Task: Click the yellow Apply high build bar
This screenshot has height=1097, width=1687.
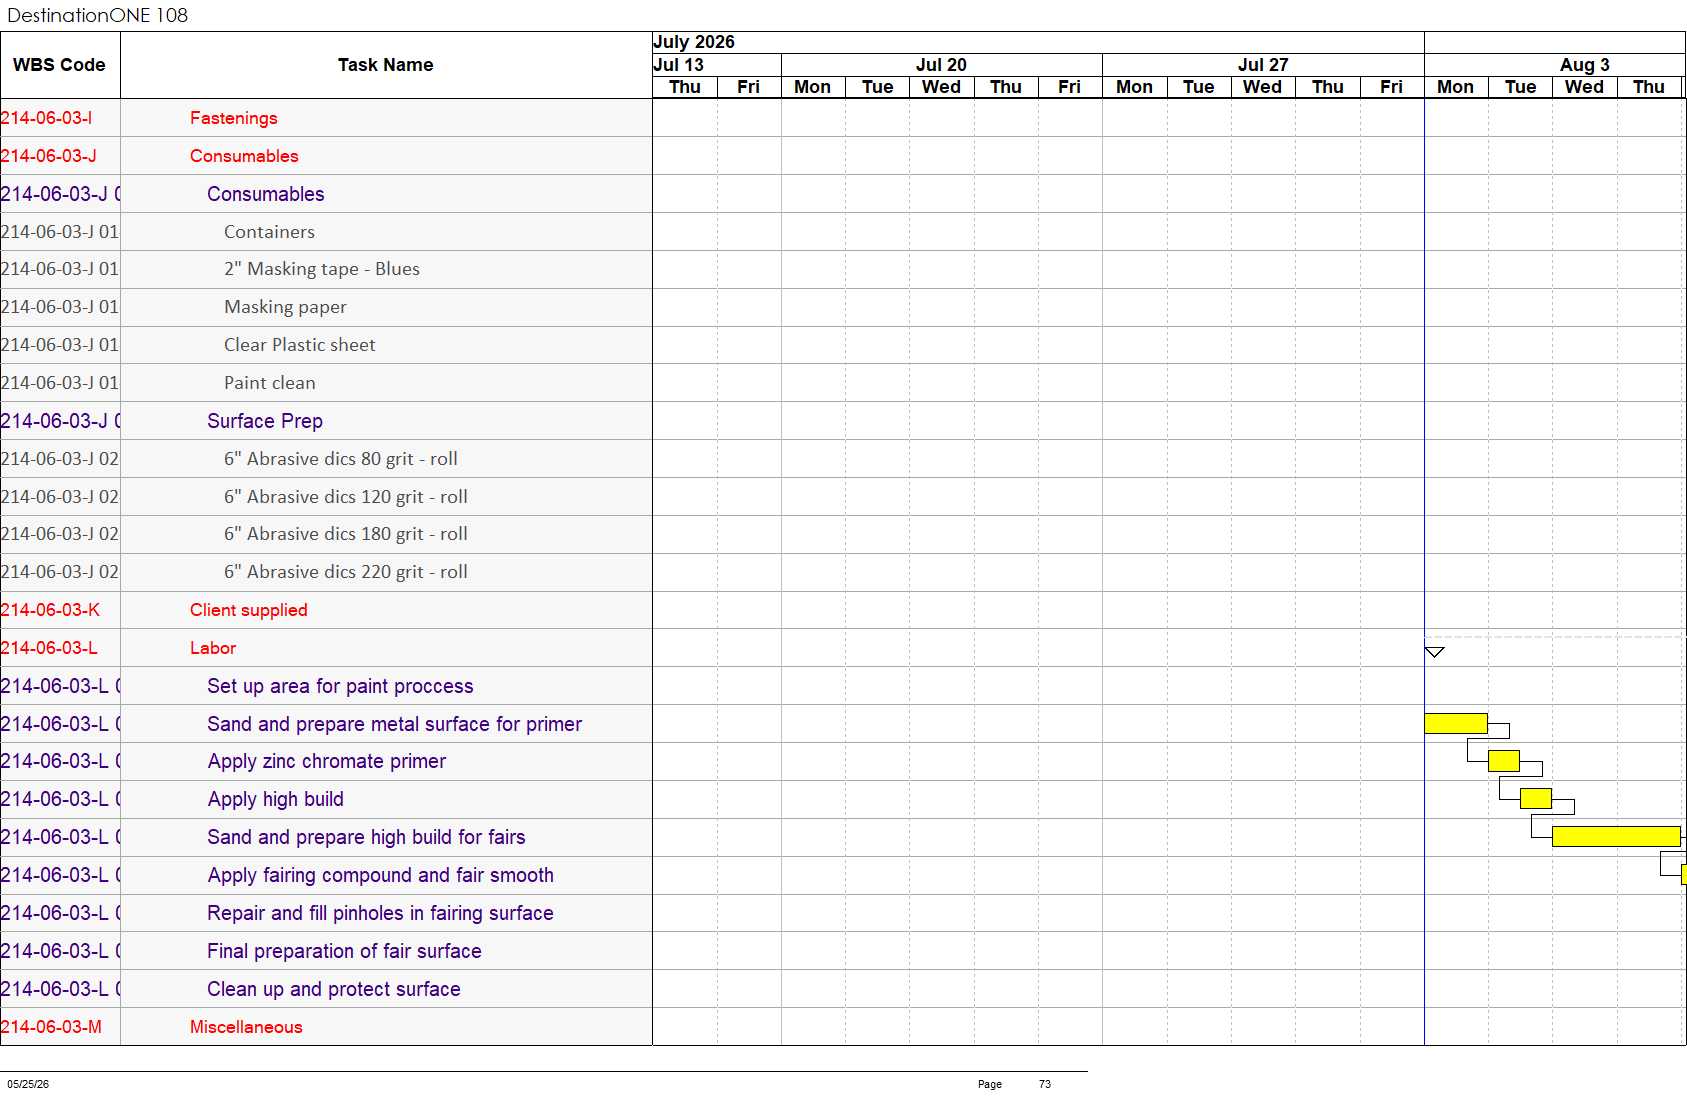Action: tap(1536, 798)
